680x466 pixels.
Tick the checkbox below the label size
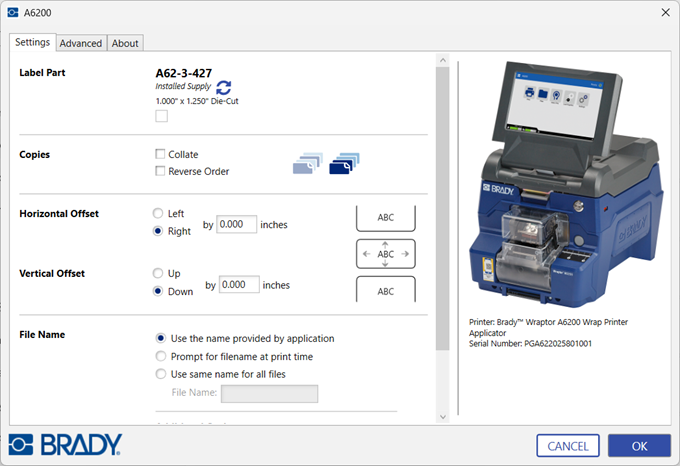pyautogui.click(x=162, y=117)
